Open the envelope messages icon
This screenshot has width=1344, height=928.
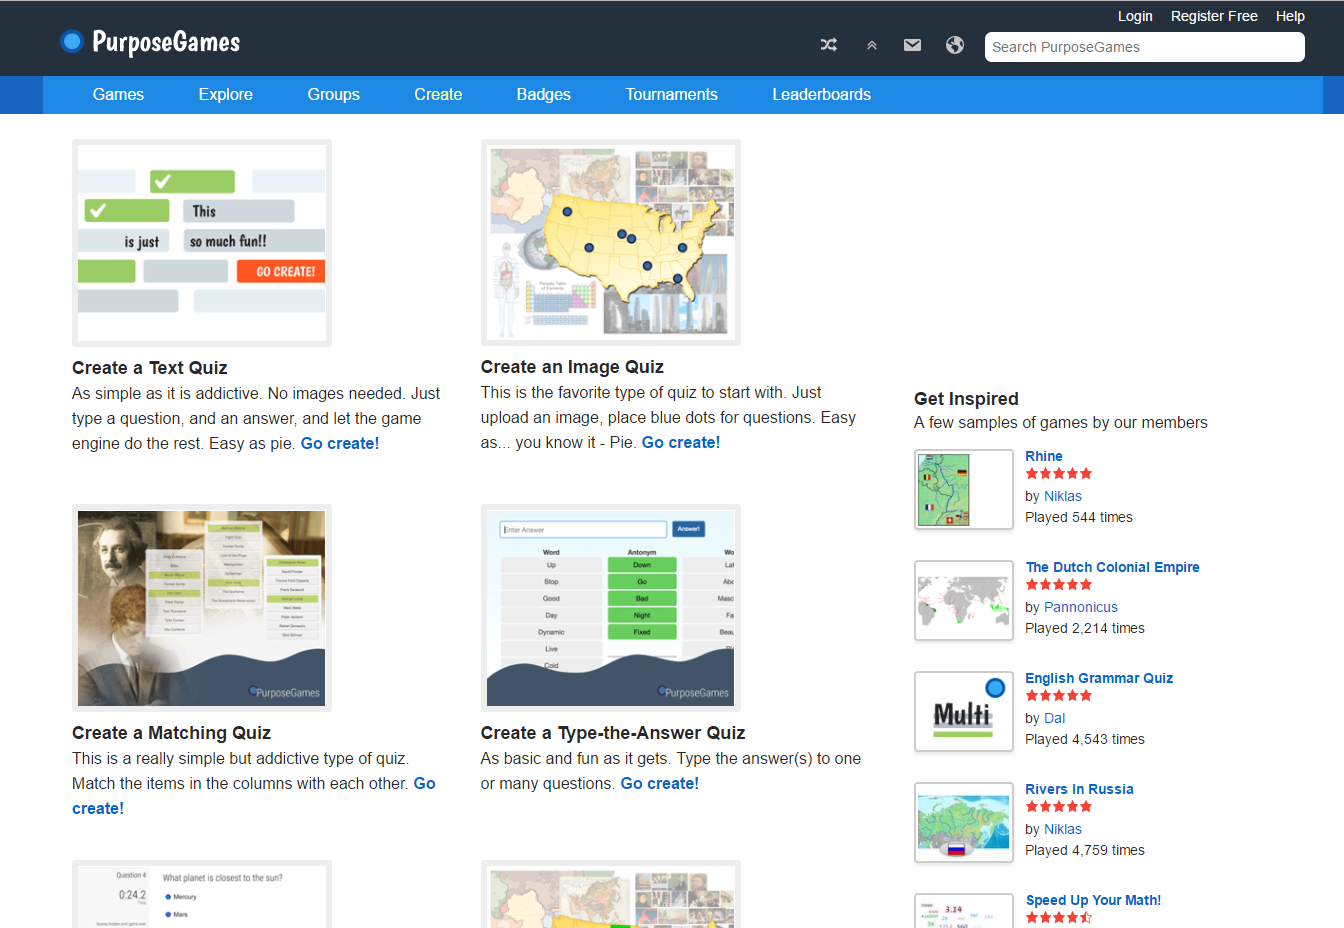coord(912,45)
